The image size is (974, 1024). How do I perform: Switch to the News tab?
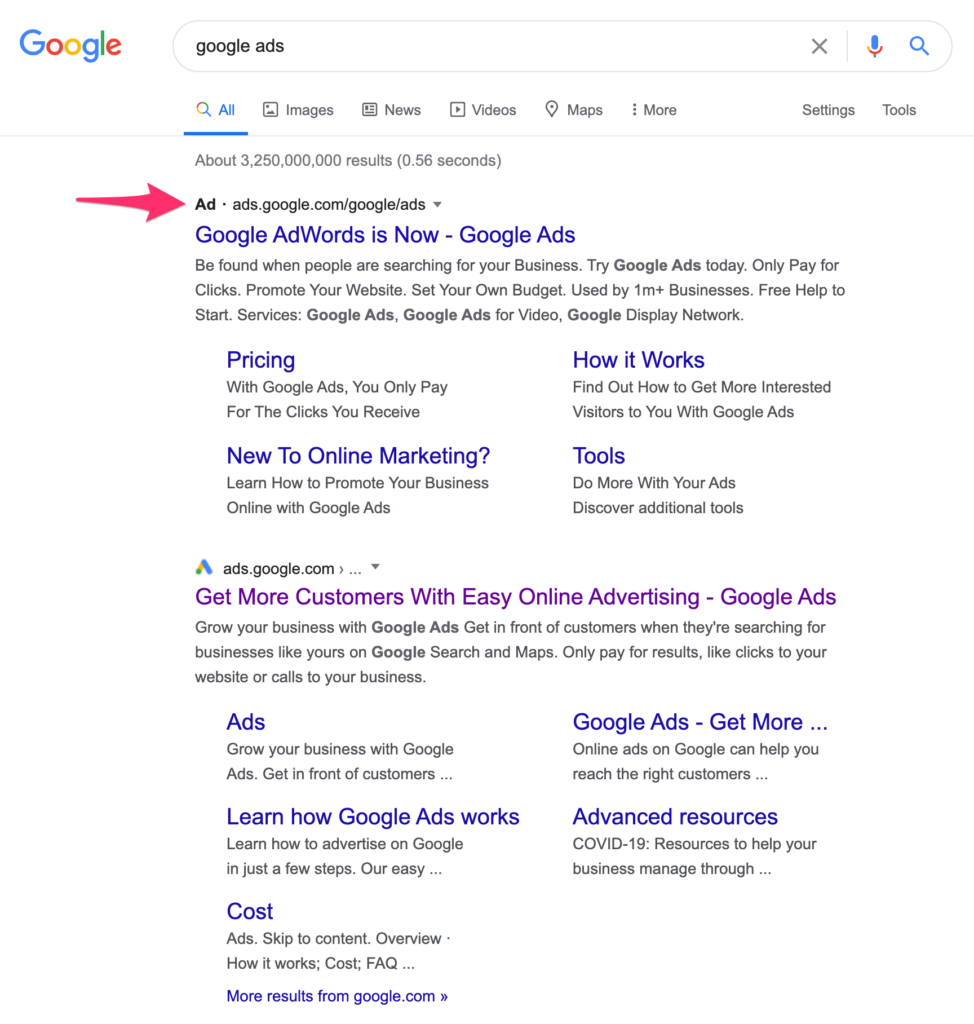(391, 110)
